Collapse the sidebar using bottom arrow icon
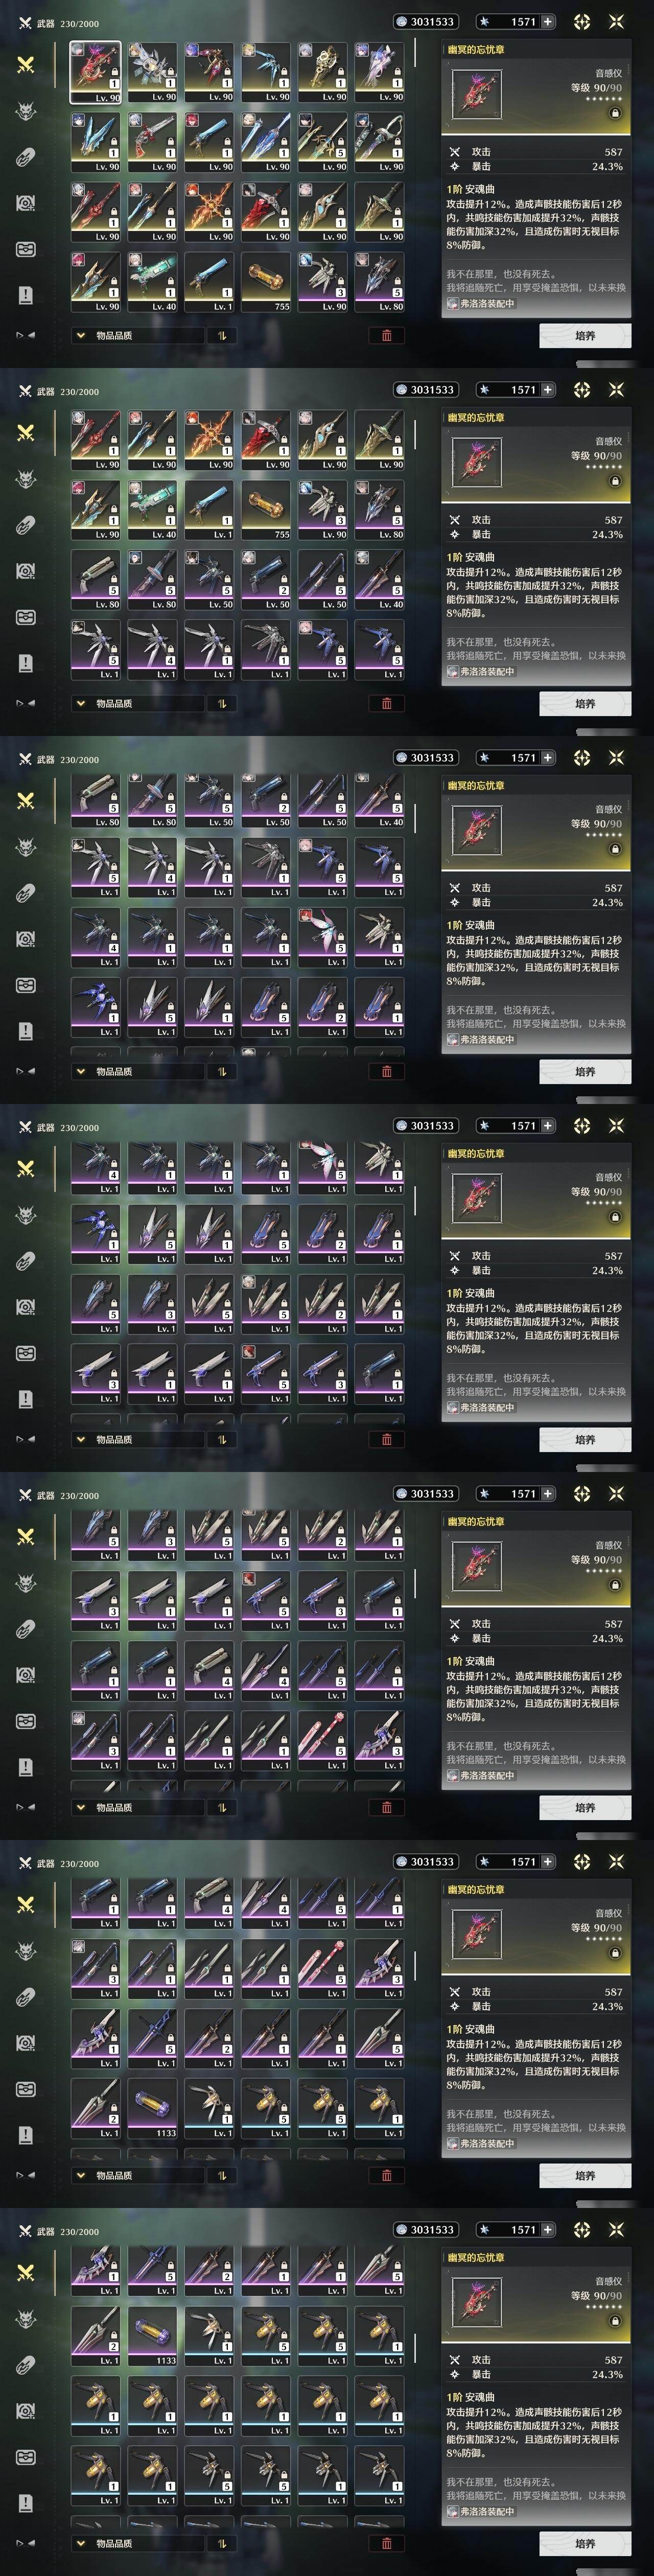Image resolution: width=654 pixels, height=2576 pixels. tap(26, 335)
